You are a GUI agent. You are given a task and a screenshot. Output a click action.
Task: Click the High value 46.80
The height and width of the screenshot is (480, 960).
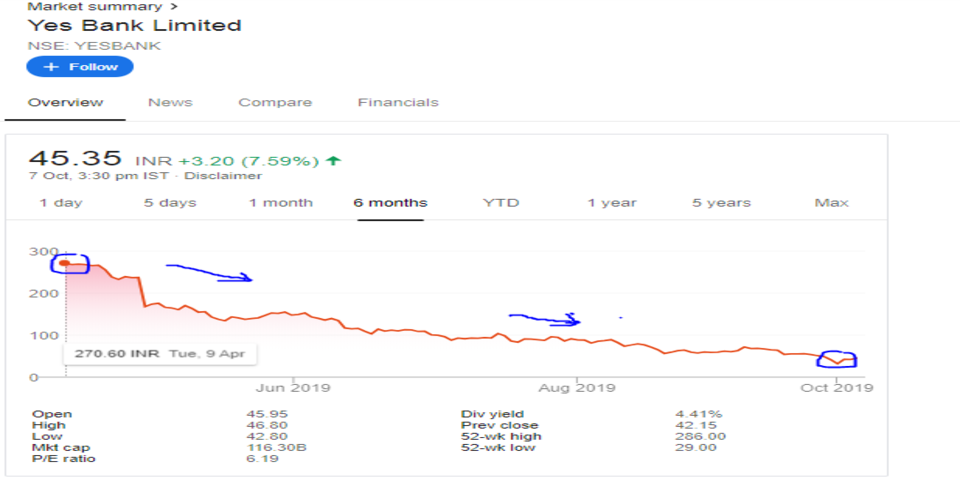(x=266, y=426)
